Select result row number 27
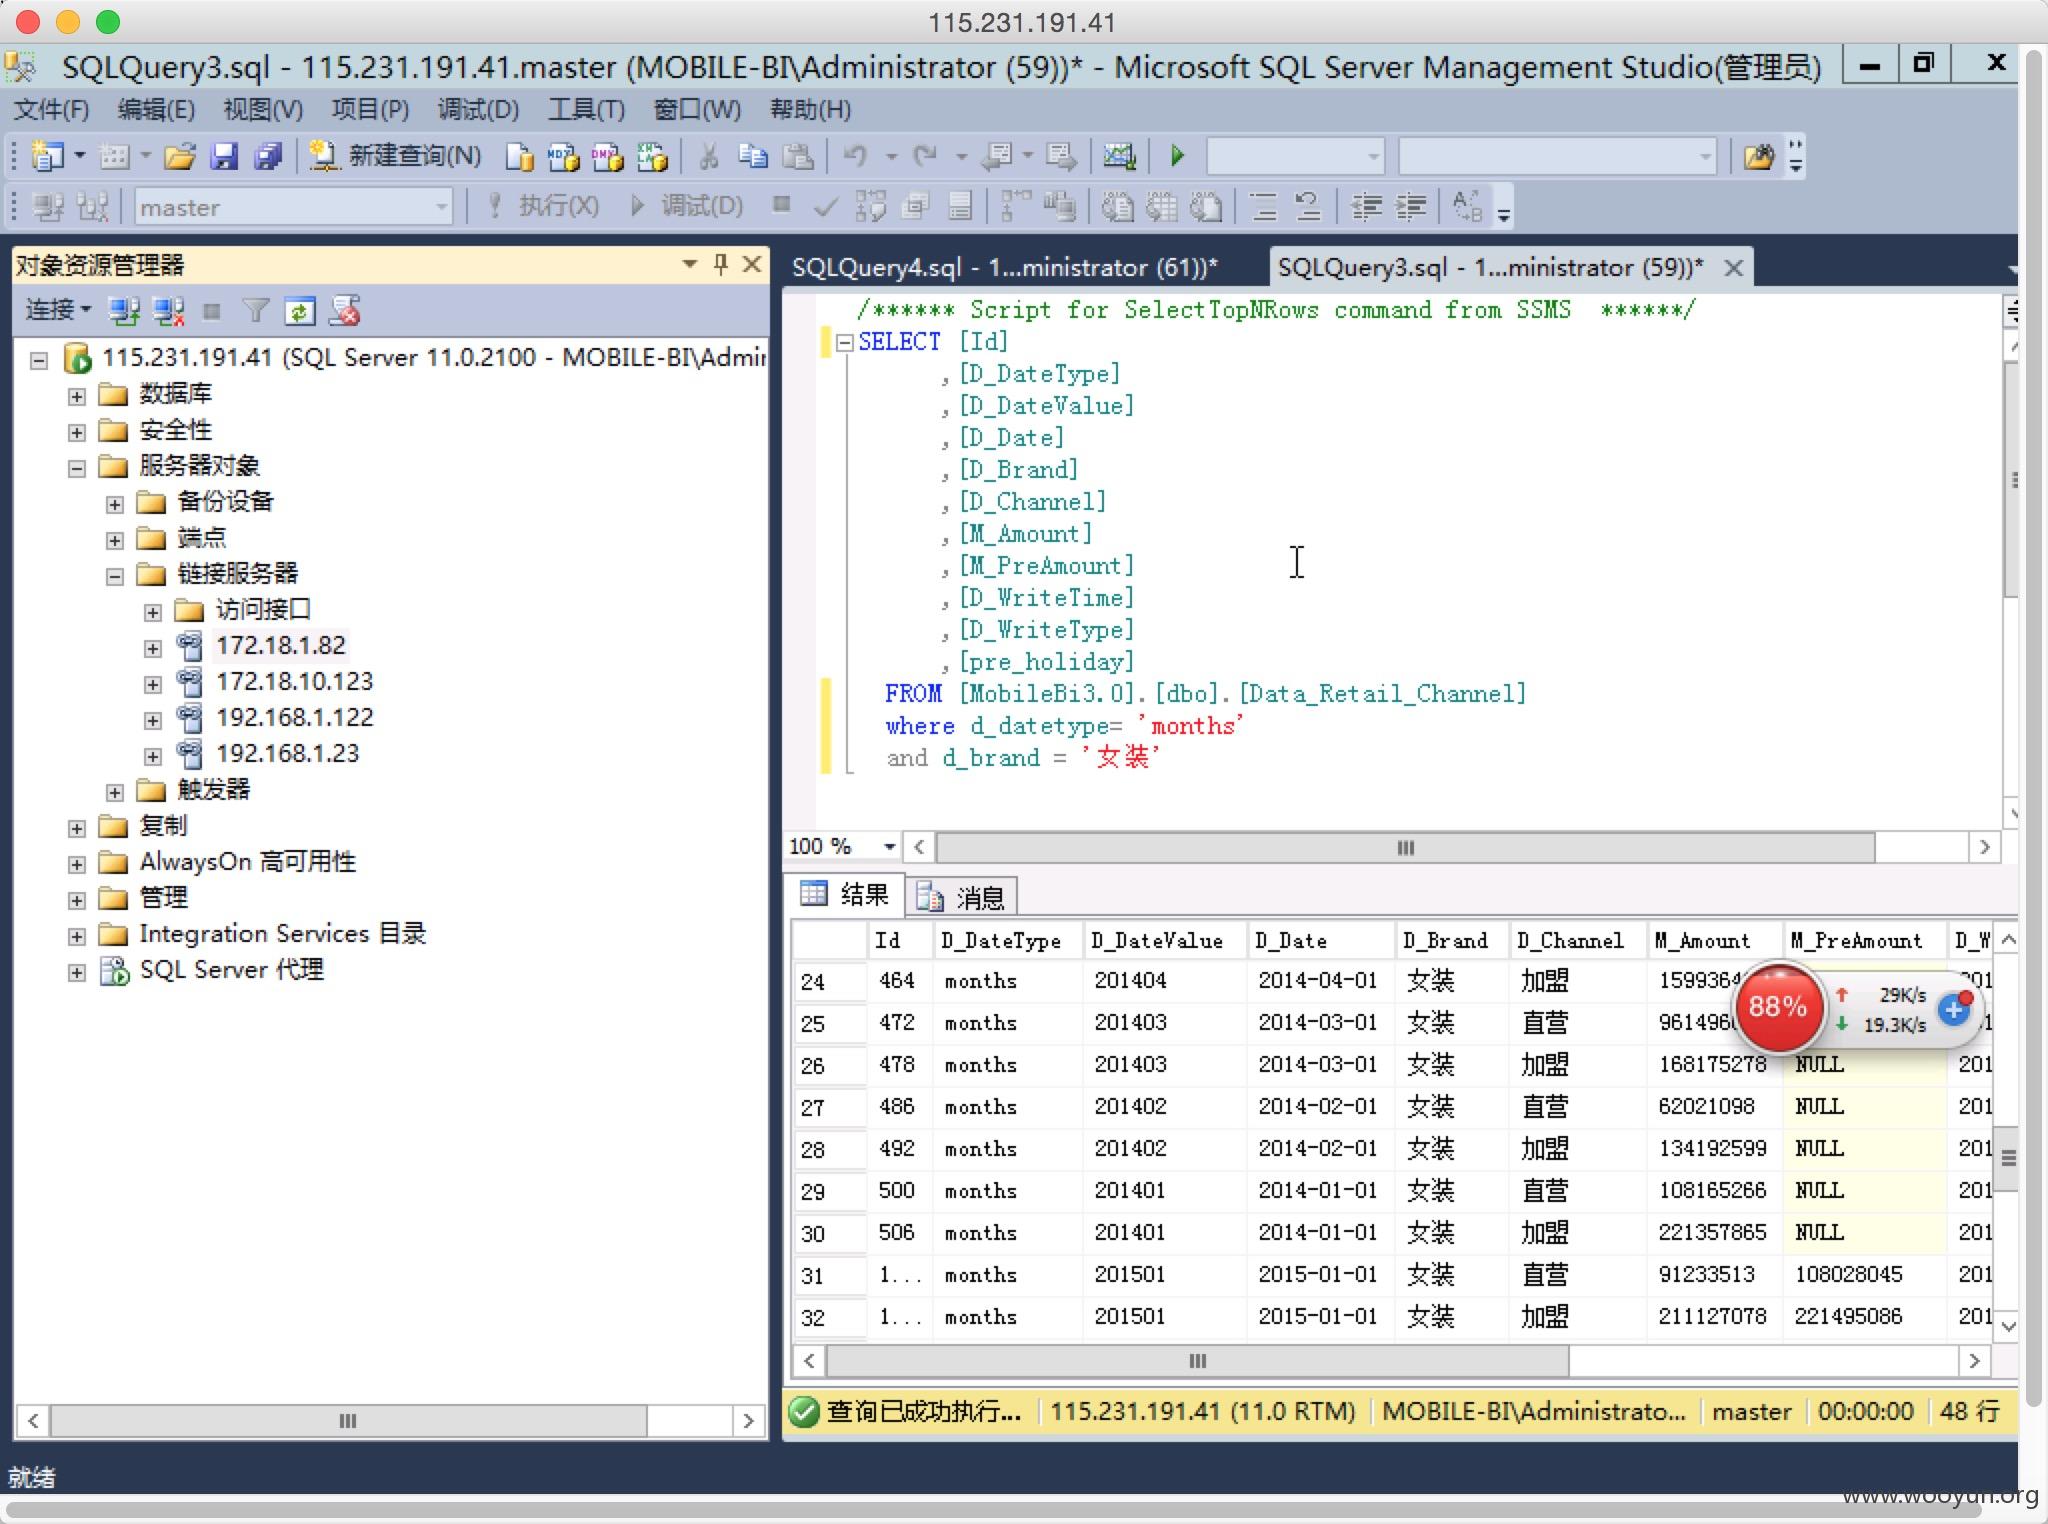This screenshot has width=2048, height=1524. [828, 1107]
